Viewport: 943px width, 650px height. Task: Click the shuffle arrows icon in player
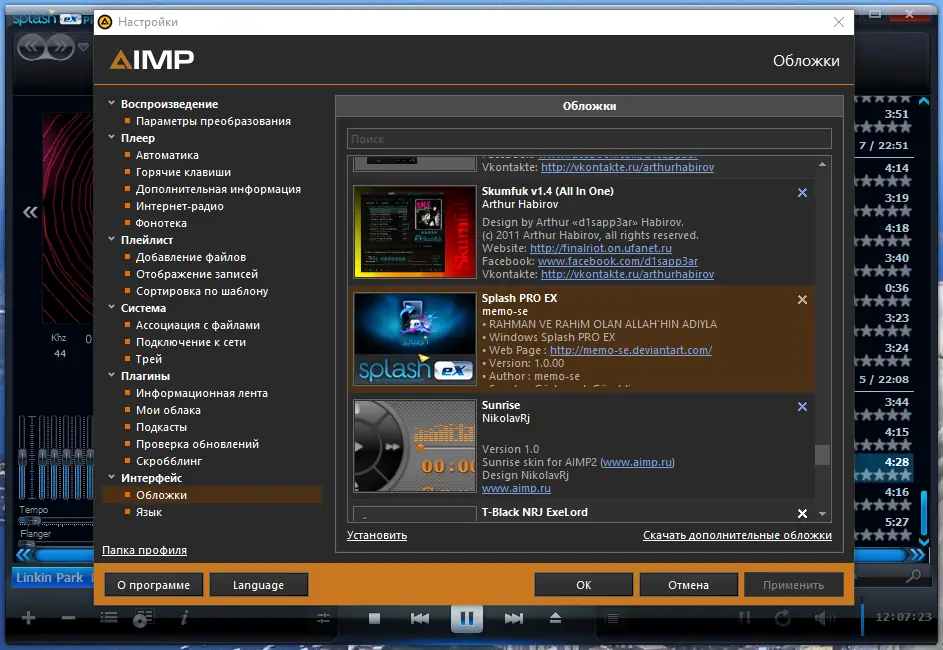[x=745, y=618]
